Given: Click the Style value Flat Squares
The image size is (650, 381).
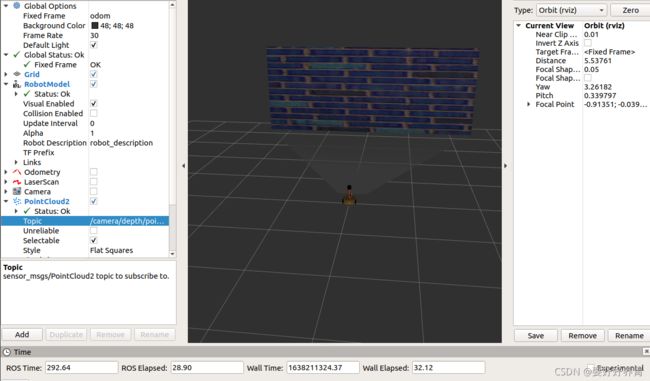Looking at the screenshot, I should tap(112, 250).
